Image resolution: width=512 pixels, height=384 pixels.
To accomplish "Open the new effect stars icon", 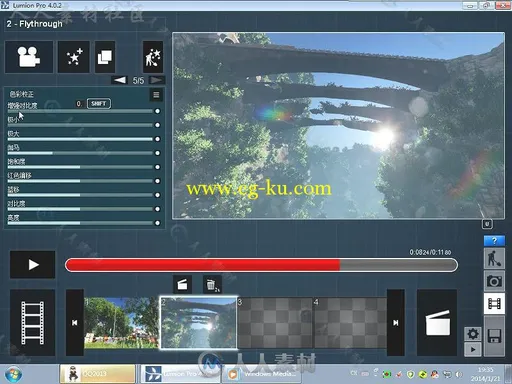I will click(x=74, y=57).
